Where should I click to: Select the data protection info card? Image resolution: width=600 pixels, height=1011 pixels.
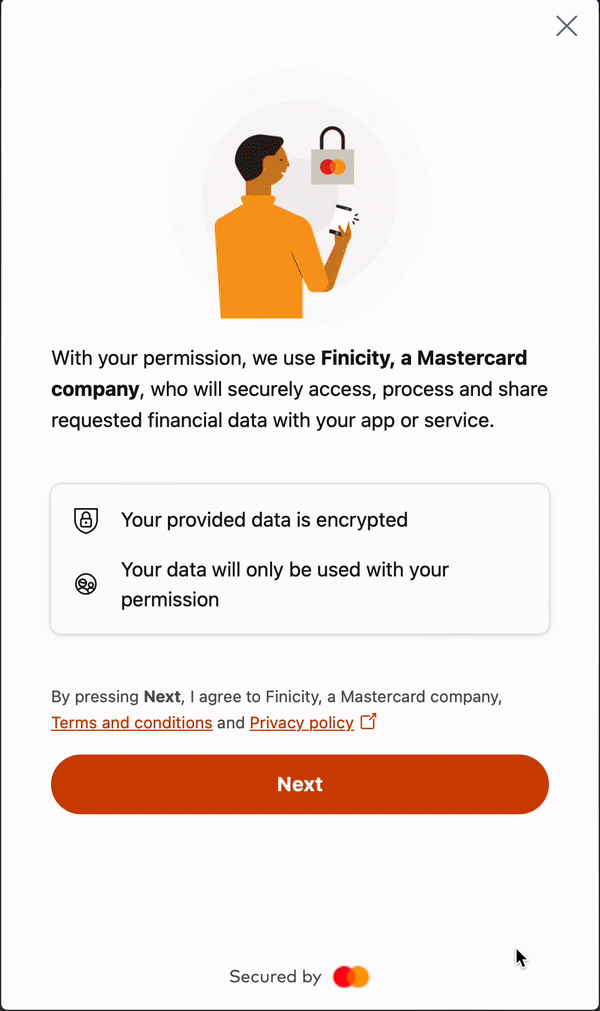[x=300, y=558]
